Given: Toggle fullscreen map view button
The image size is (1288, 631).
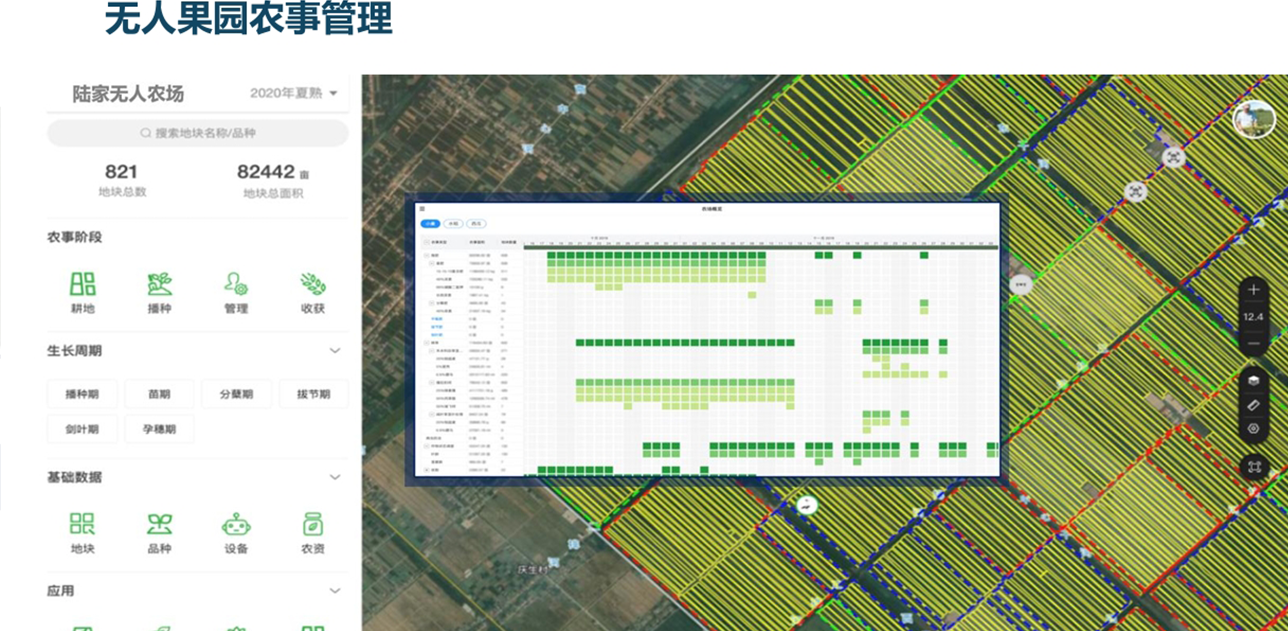Looking at the screenshot, I should click(1254, 467).
